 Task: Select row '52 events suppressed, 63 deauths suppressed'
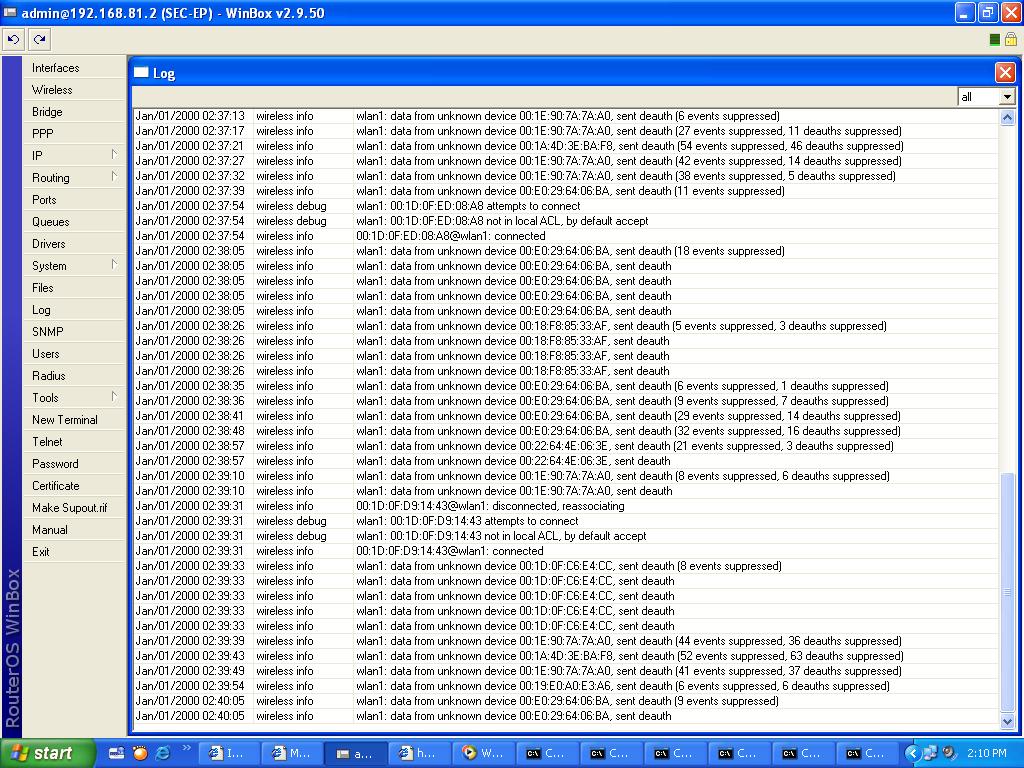point(566,657)
